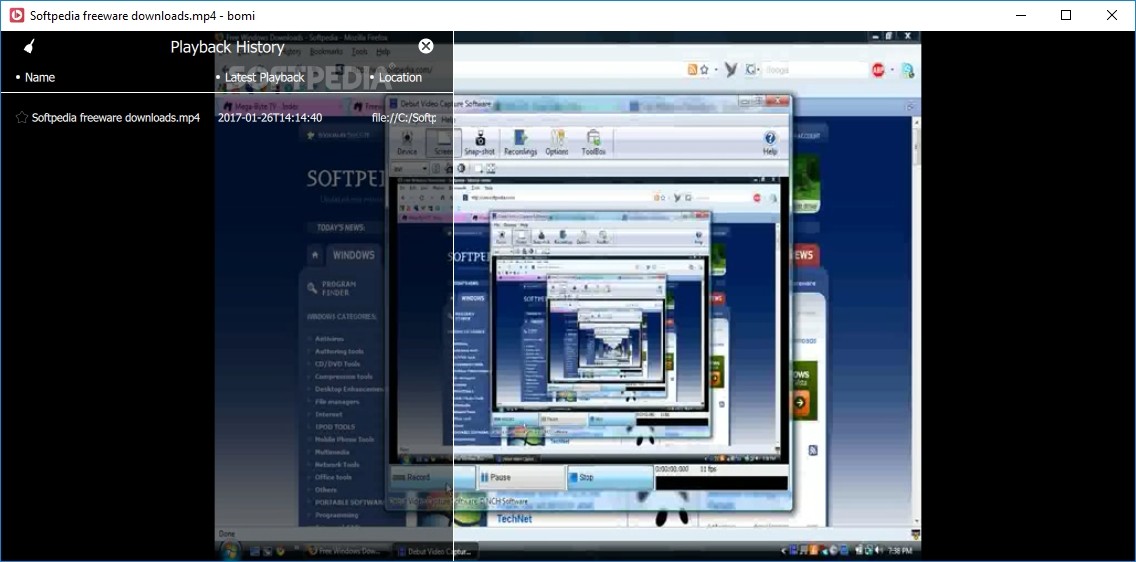Clear history with the broom icon
This screenshot has width=1136, height=562.
click(28, 46)
